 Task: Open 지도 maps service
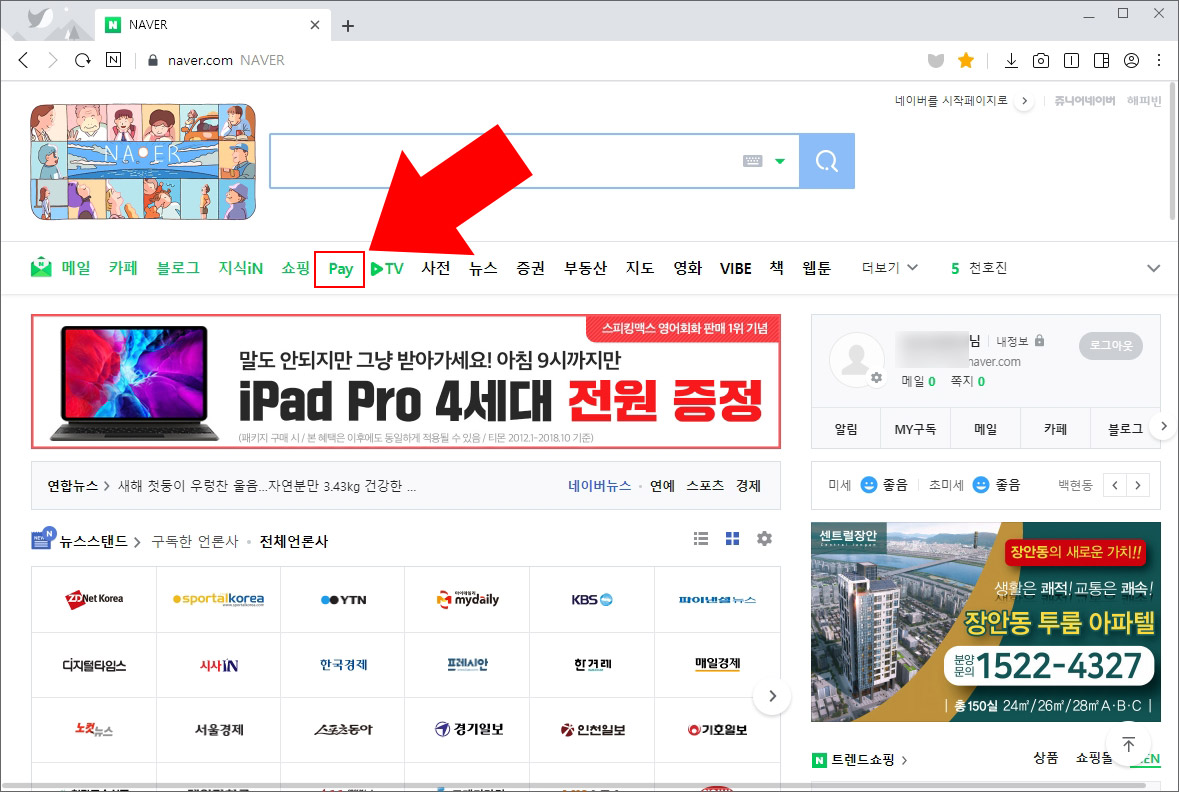640,268
